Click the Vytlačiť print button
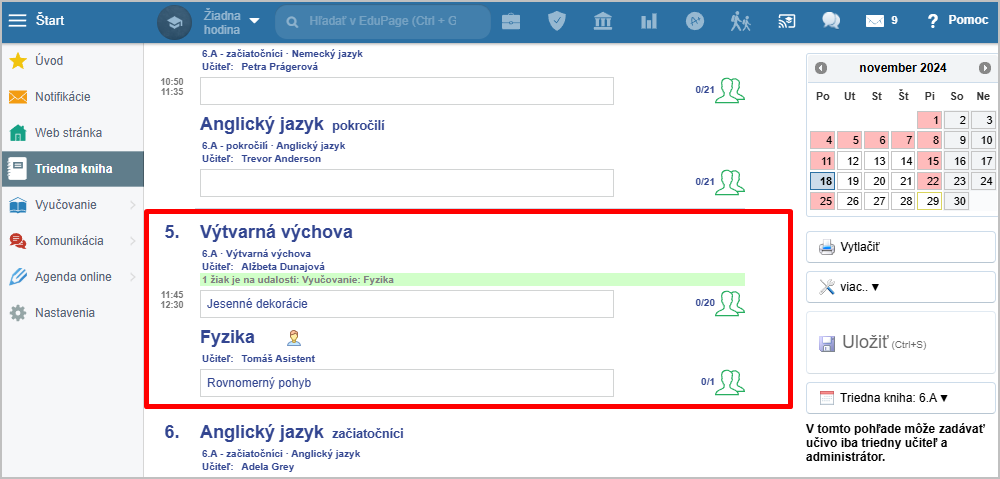 pyautogui.click(x=901, y=247)
